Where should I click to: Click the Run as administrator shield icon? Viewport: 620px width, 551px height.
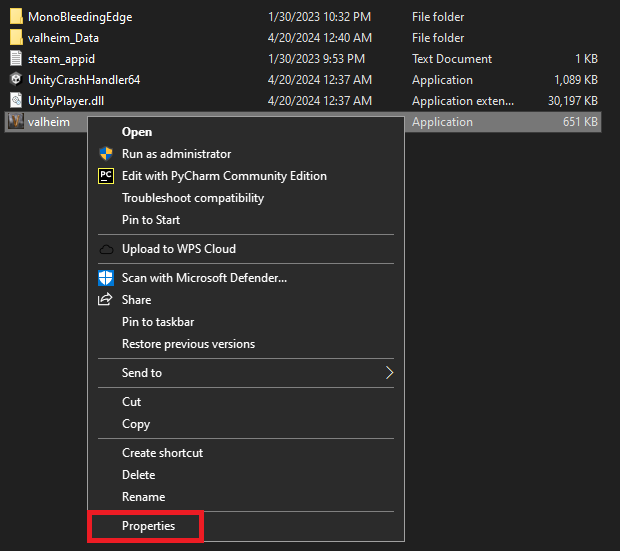106,154
